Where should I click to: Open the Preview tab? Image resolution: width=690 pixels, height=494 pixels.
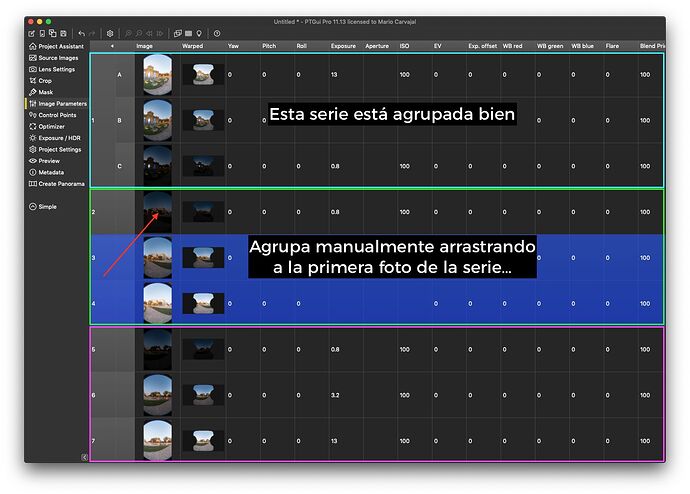pos(48,160)
